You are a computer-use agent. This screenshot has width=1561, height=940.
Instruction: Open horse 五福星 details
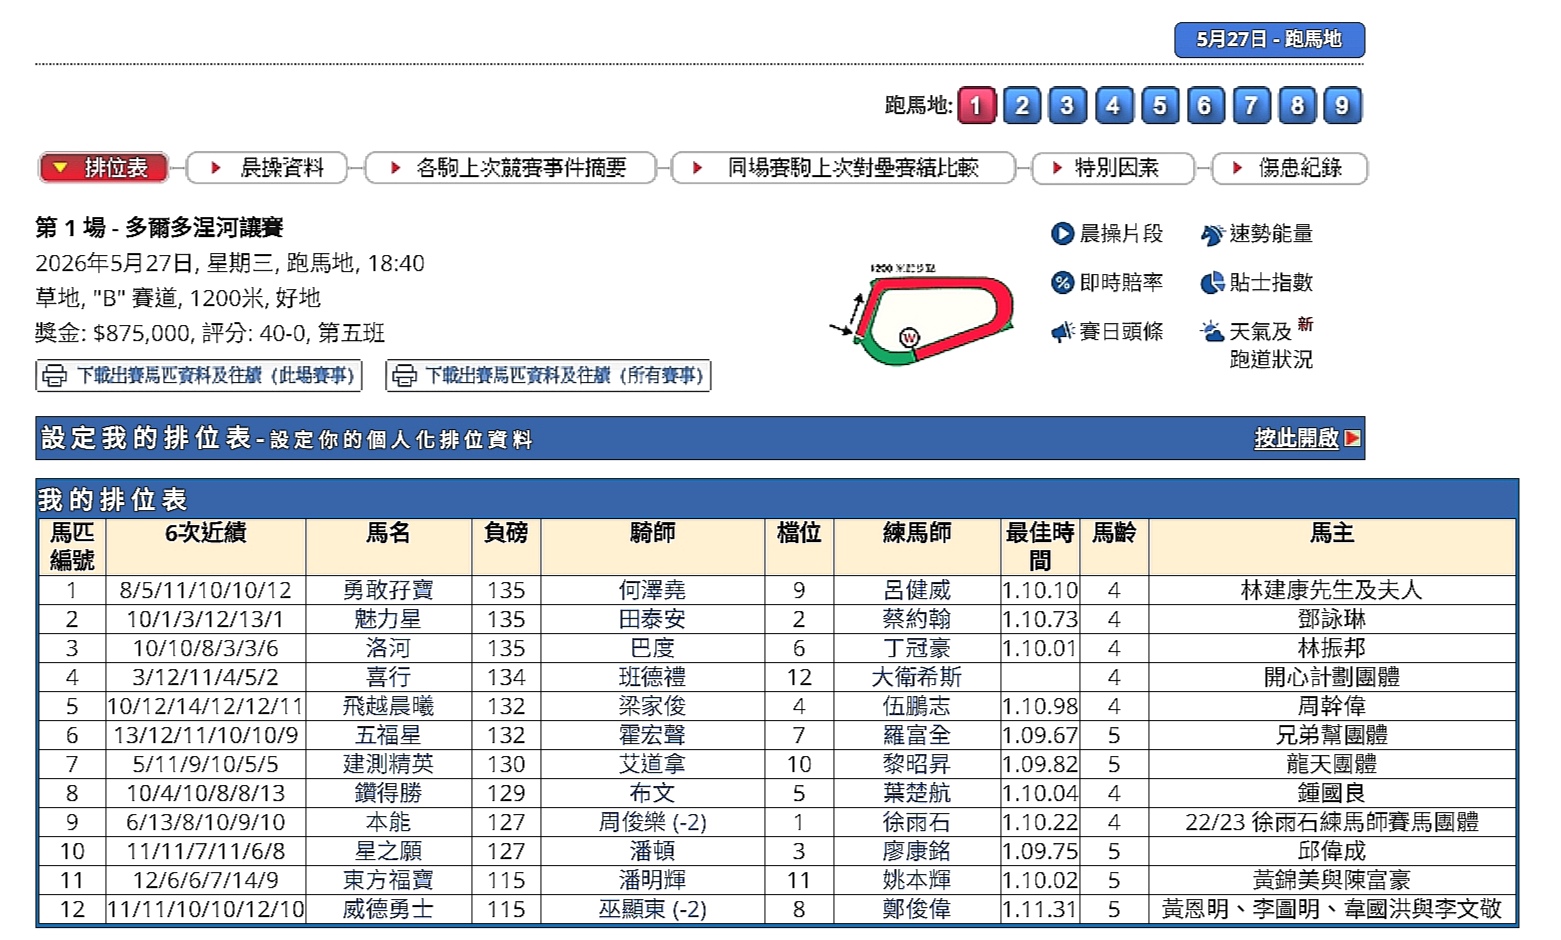pos(388,735)
